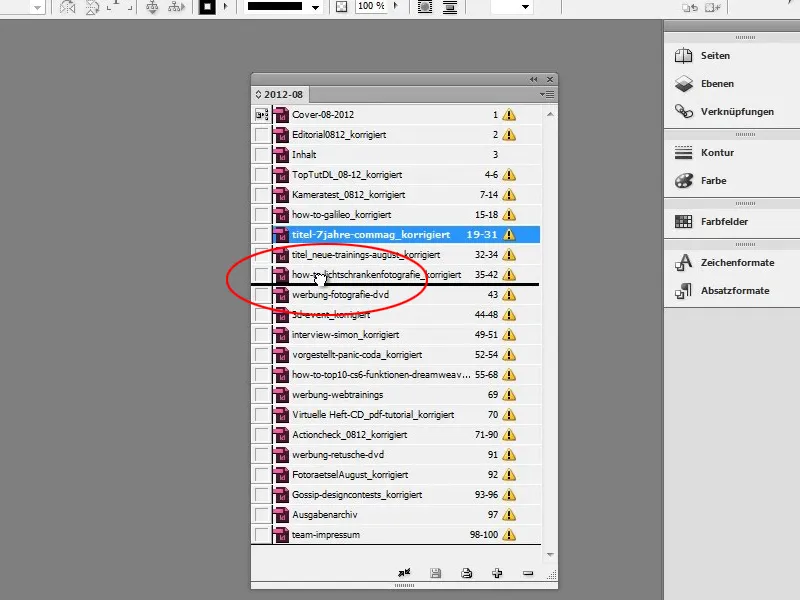
Task: Toggle style source box for TopTutDL_08-12_korrigiert
Action: pos(262,174)
